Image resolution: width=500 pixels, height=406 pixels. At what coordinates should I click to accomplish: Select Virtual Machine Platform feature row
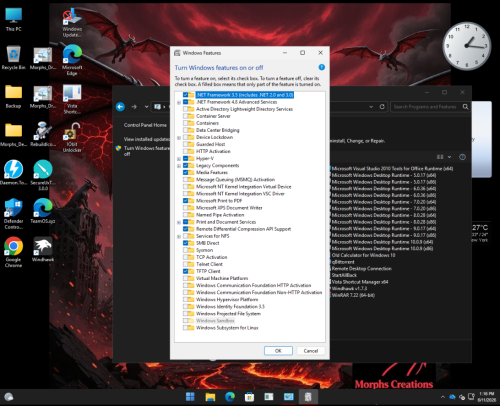click(x=222, y=278)
